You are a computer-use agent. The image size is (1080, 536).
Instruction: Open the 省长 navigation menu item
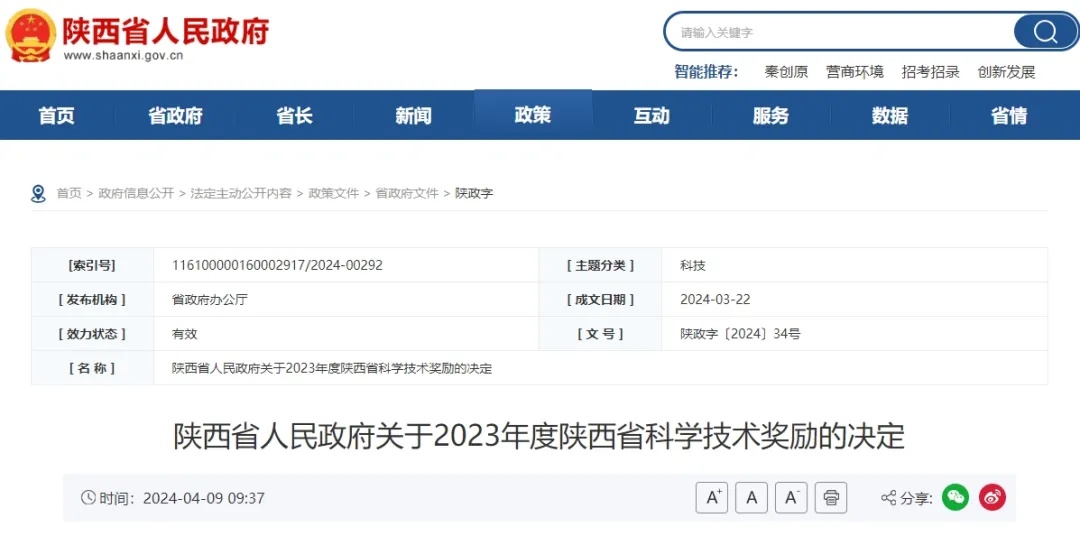[295, 116]
